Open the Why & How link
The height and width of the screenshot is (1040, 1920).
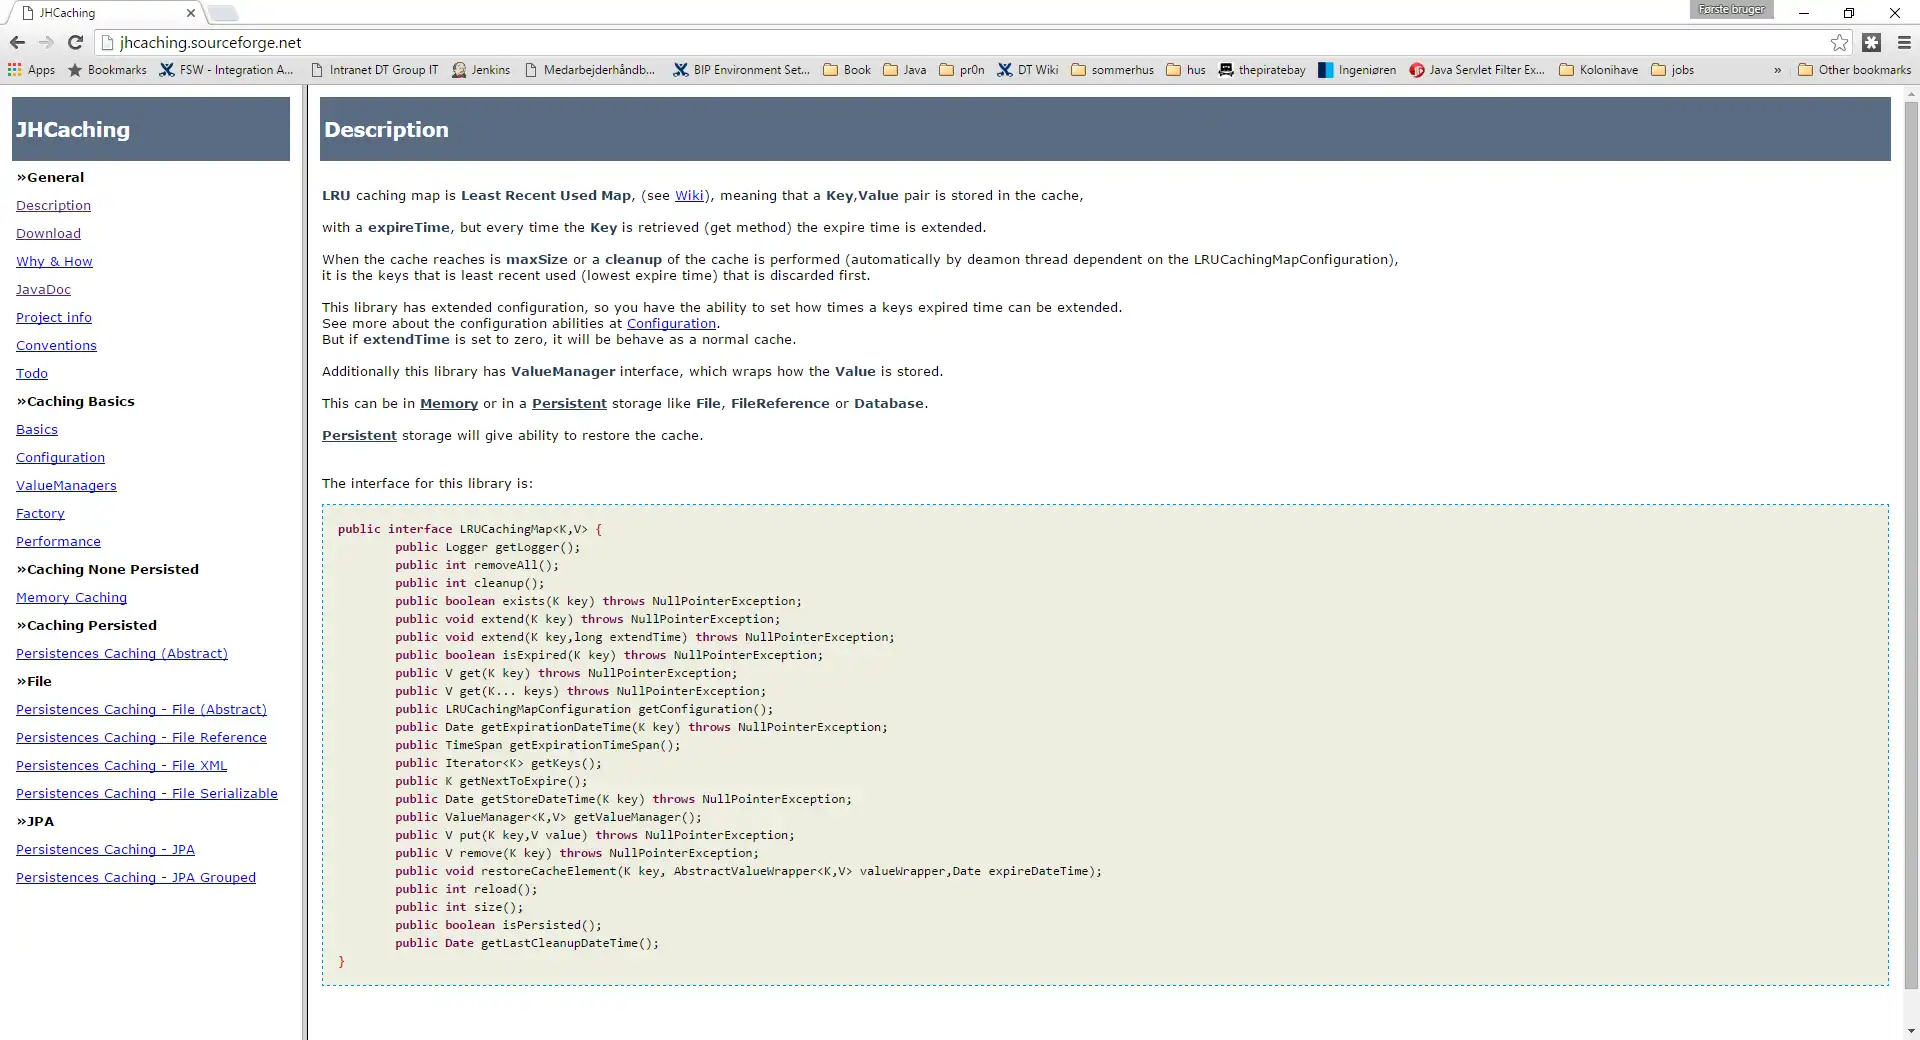[x=54, y=261]
